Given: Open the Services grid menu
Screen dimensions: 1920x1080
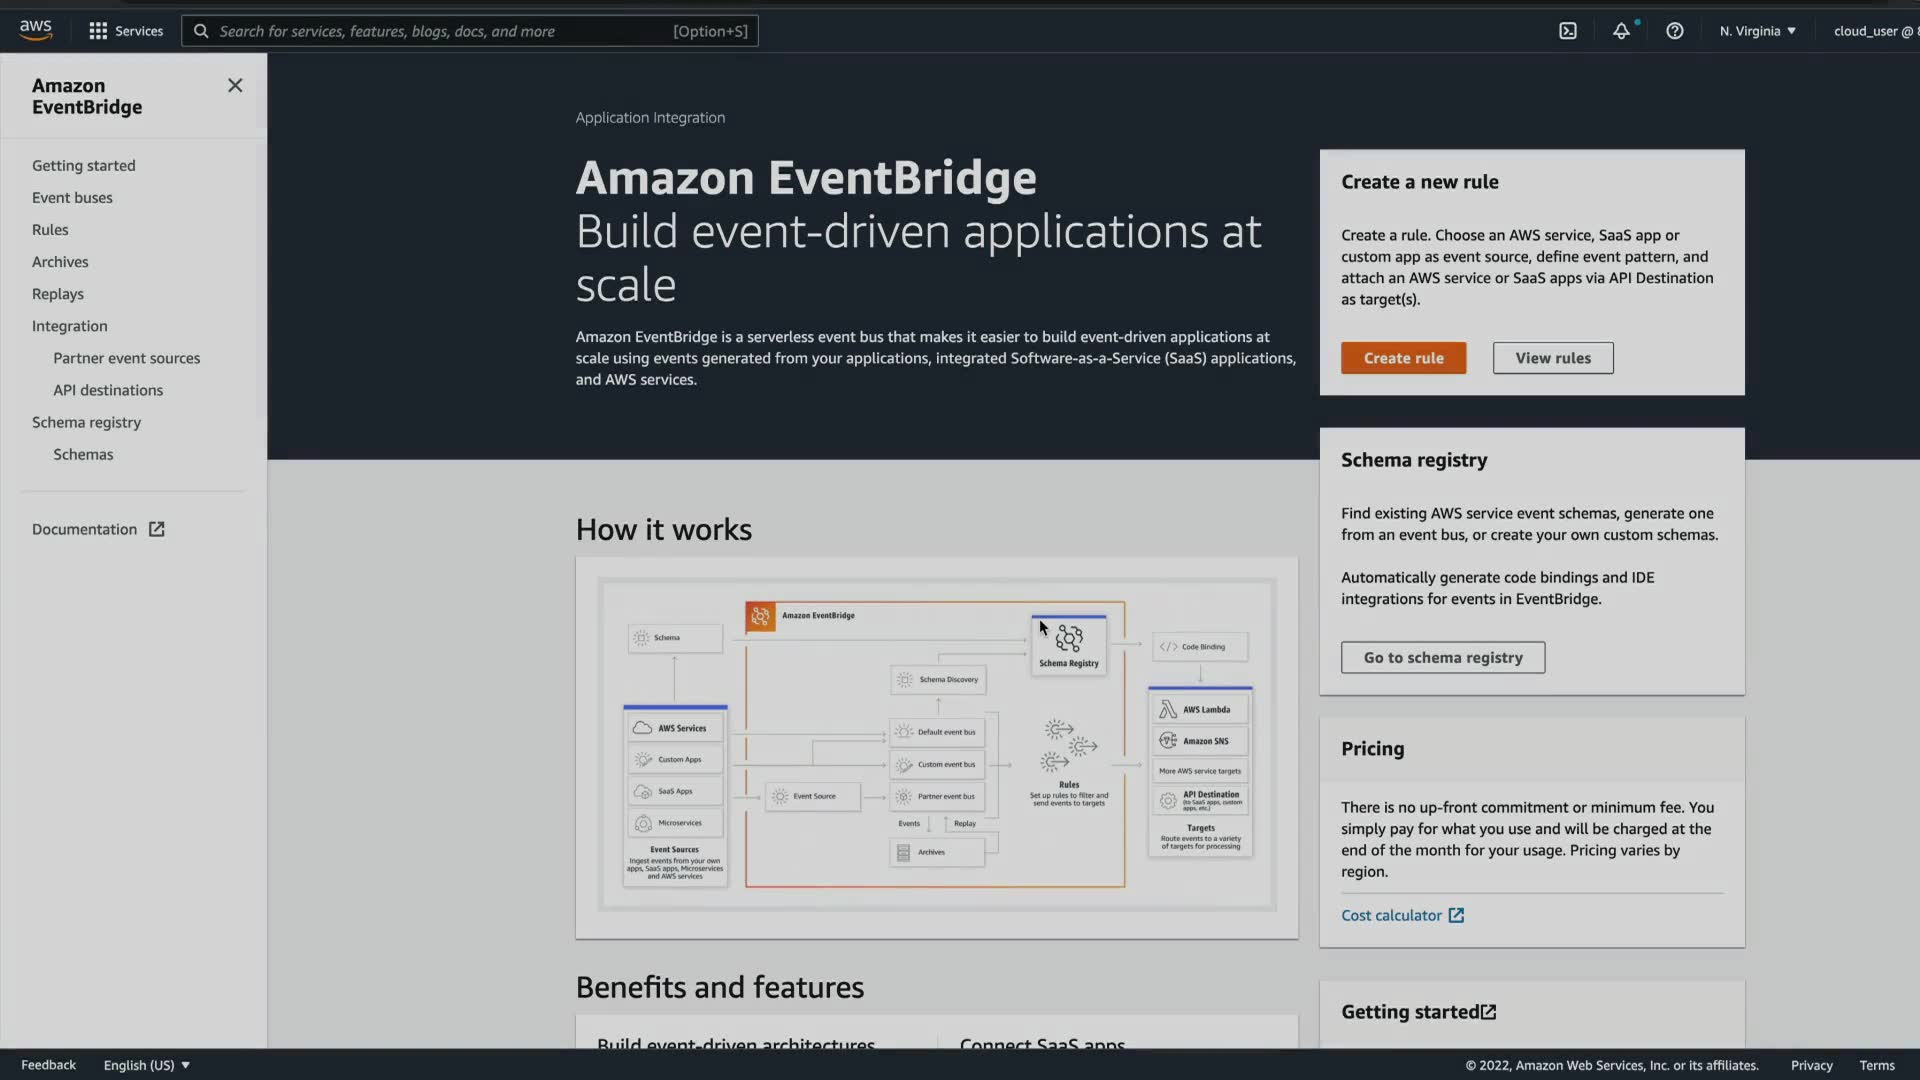Looking at the screenshot, I should pos(126,31).
